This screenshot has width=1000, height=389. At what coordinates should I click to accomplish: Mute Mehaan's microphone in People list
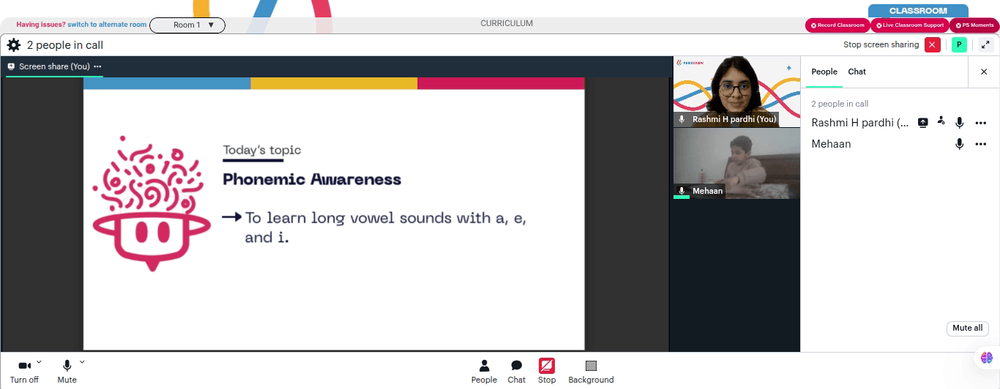click(959, 144)
